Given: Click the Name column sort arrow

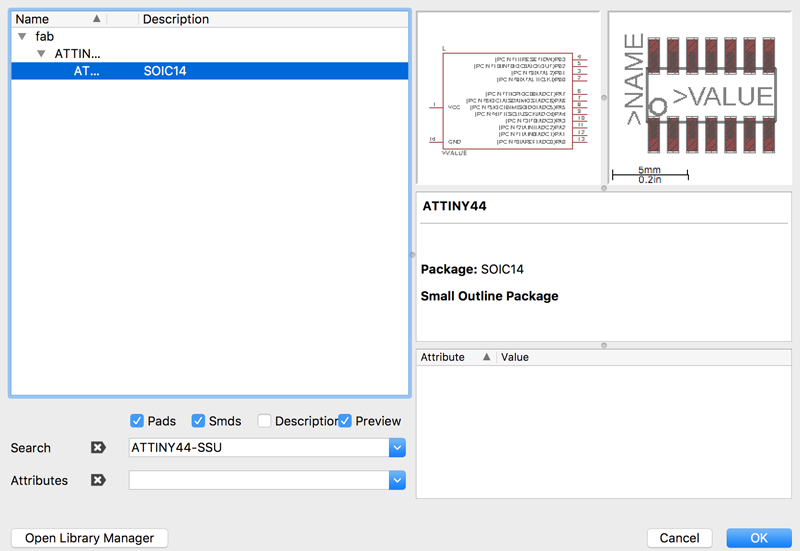Looking at the screenshot, I should point(96,19).
